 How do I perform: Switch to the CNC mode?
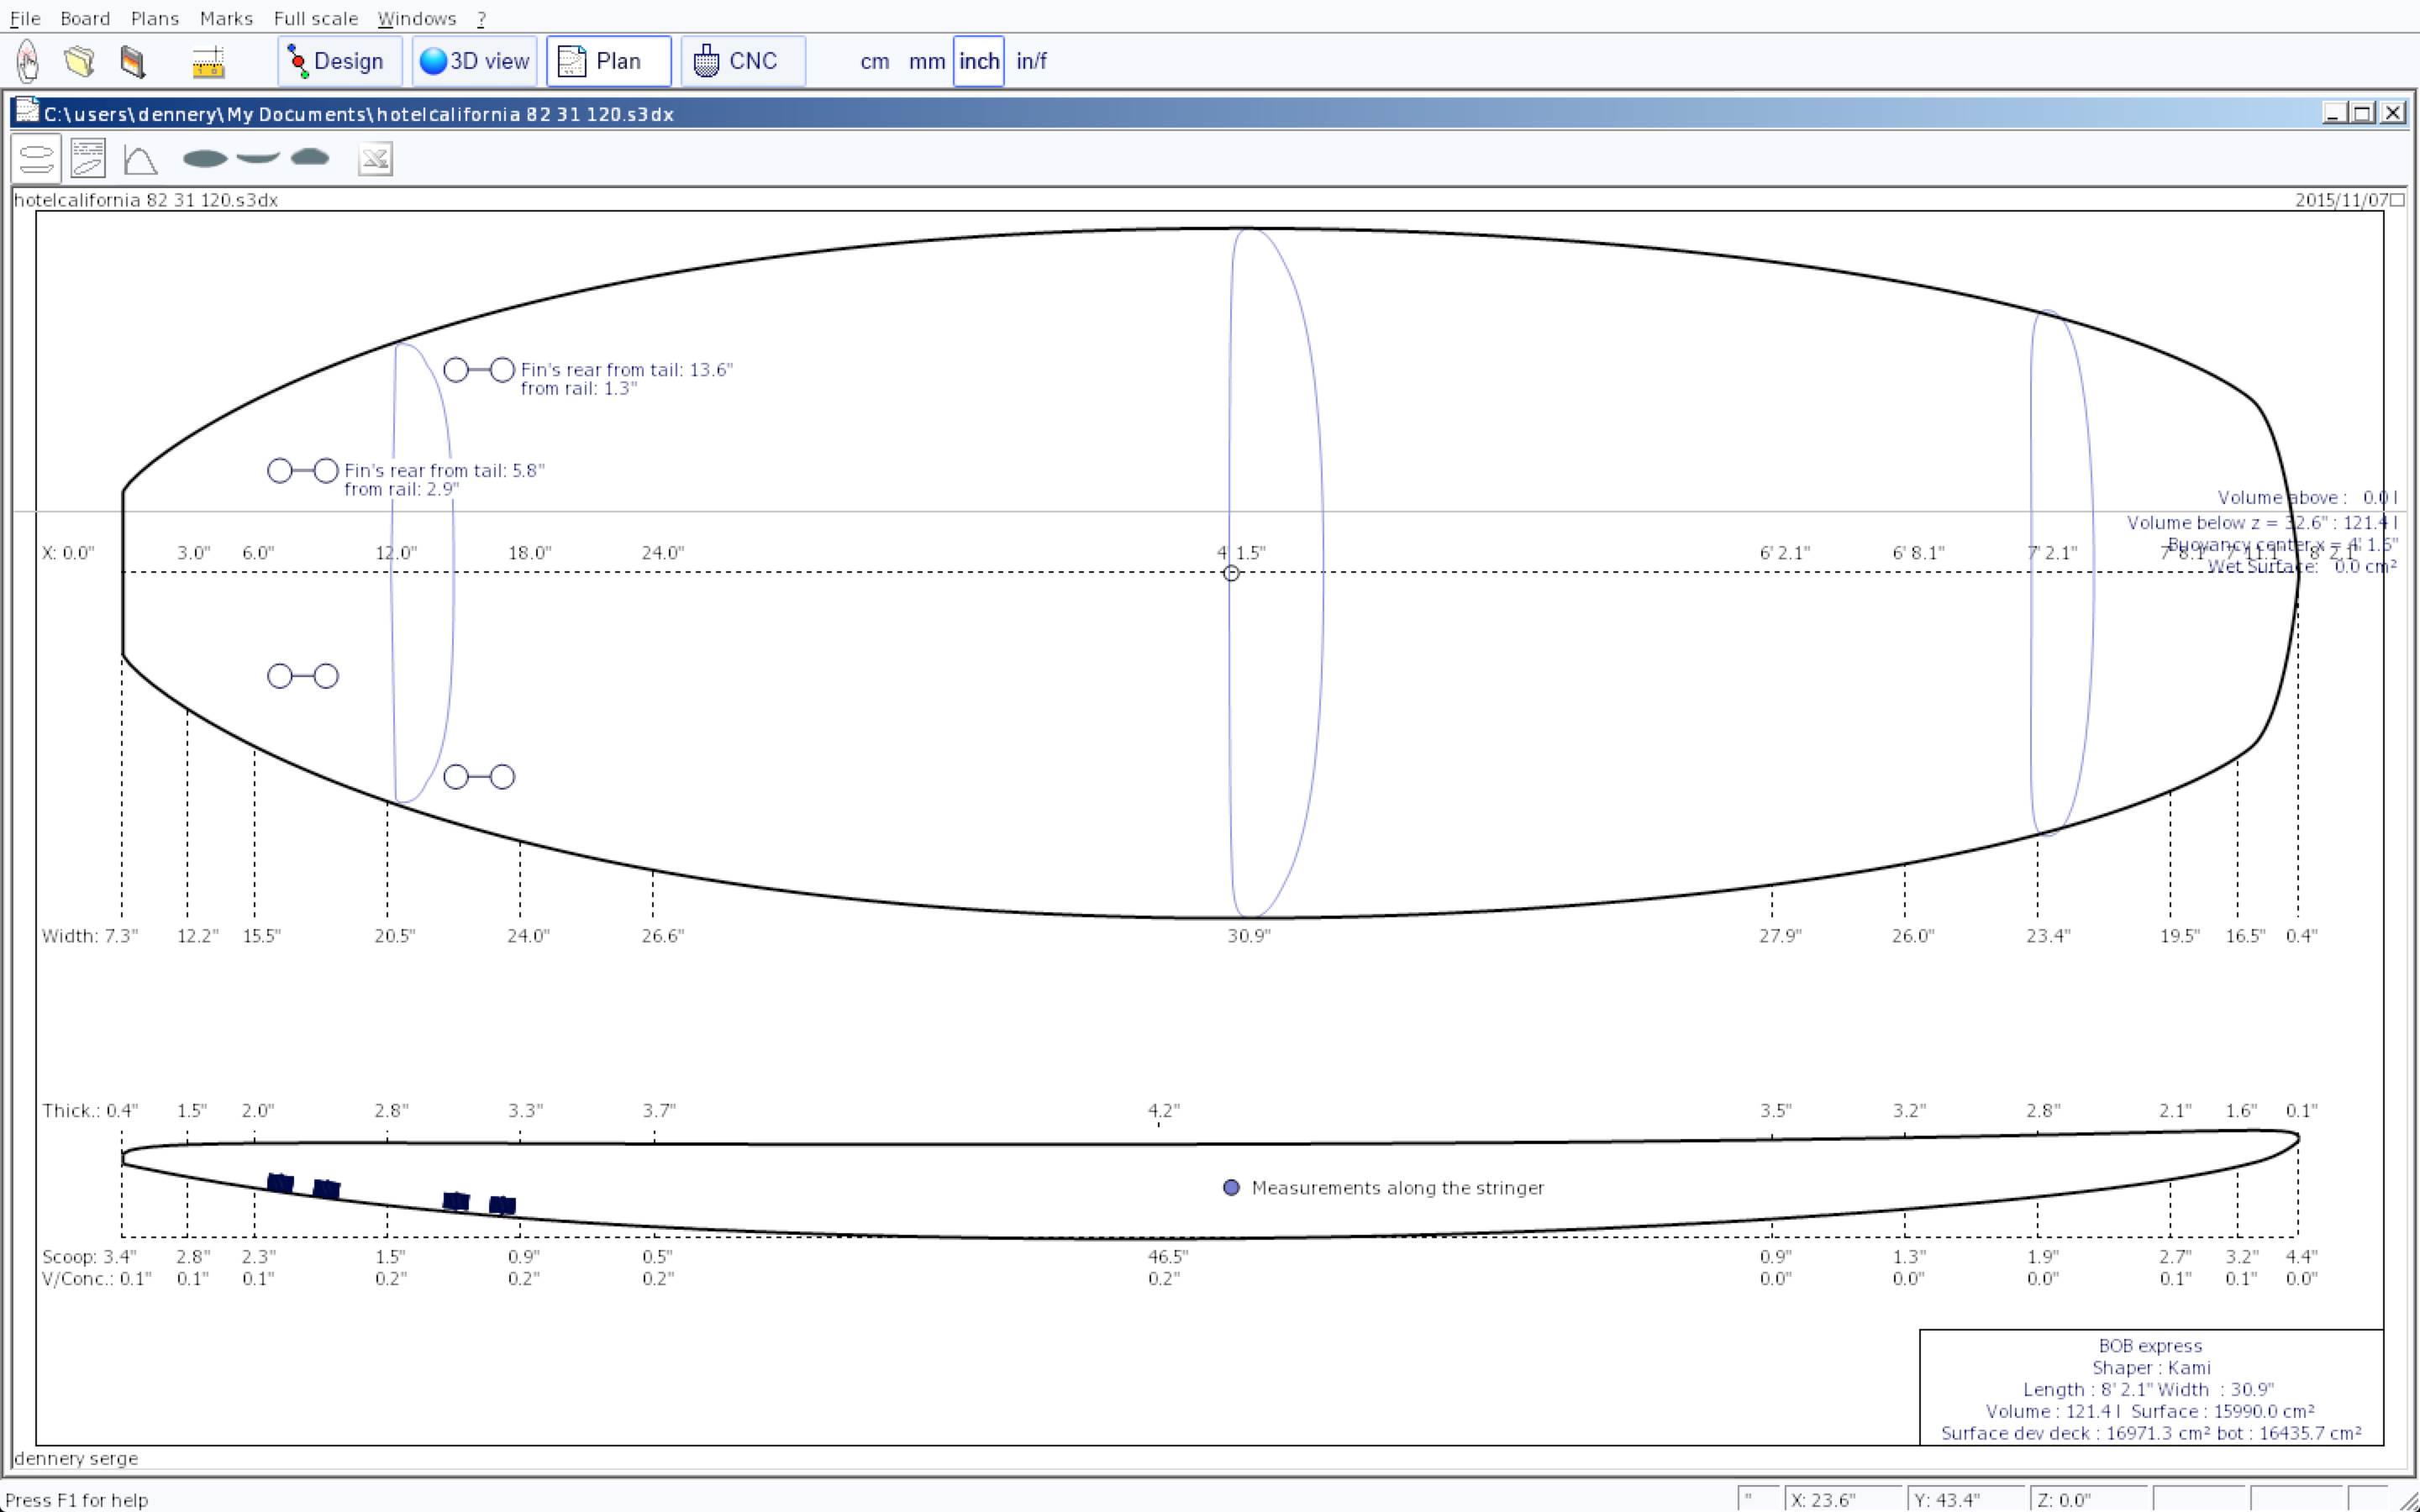tap(742, 61)
